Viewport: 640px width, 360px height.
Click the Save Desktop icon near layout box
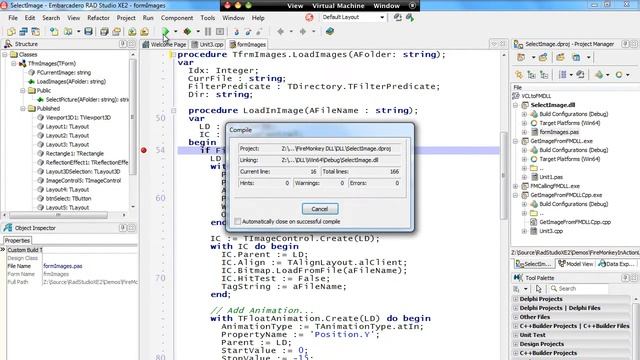tap(397, 18)
